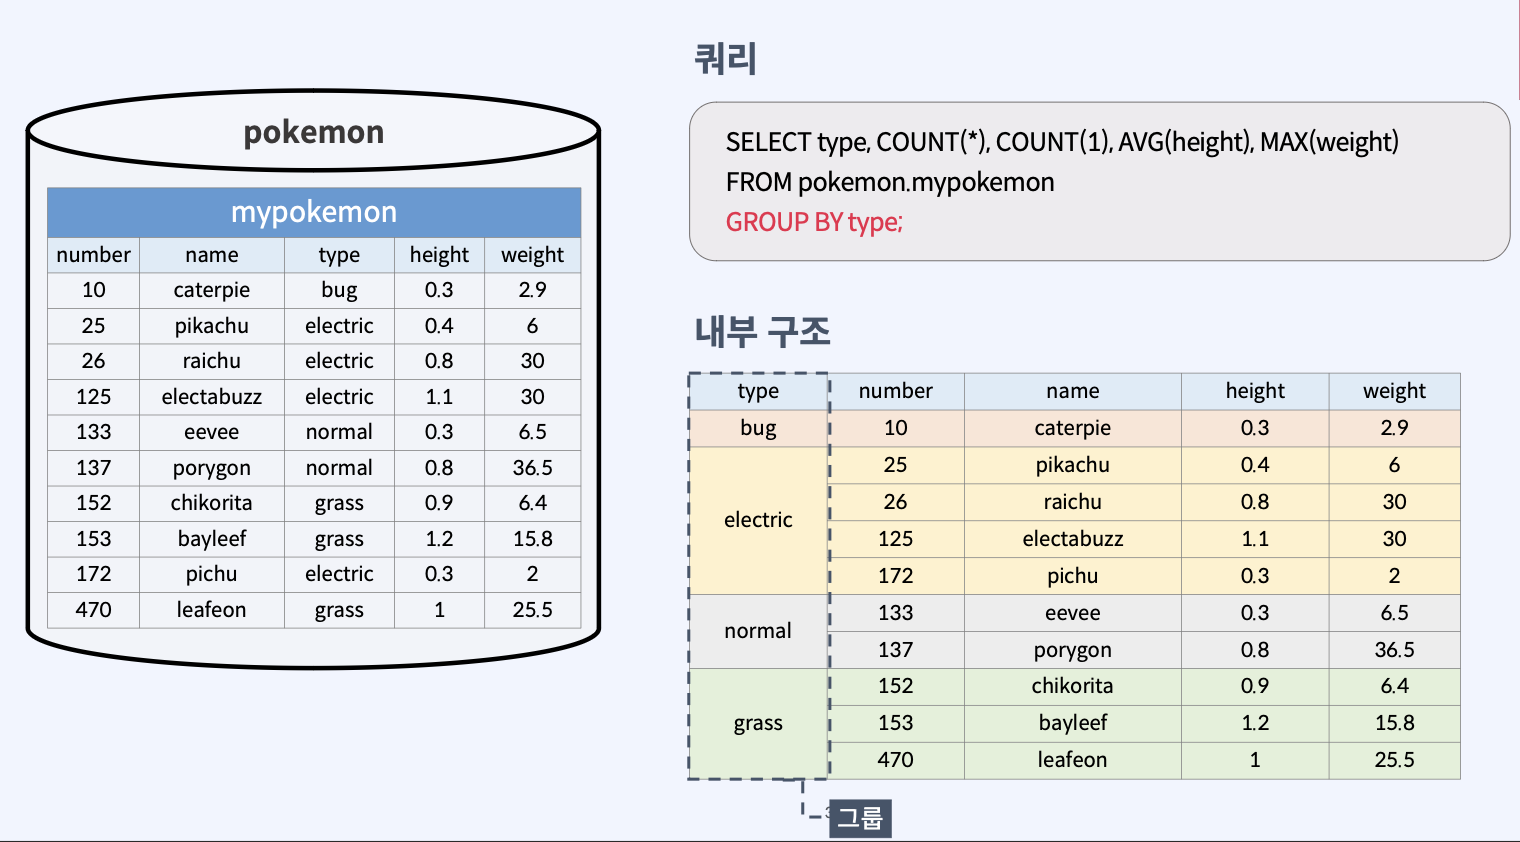This screenshot has width=1520, height=842.
Task: Click number 137 in the 내부 구조 table
Action: coord(896,650)
